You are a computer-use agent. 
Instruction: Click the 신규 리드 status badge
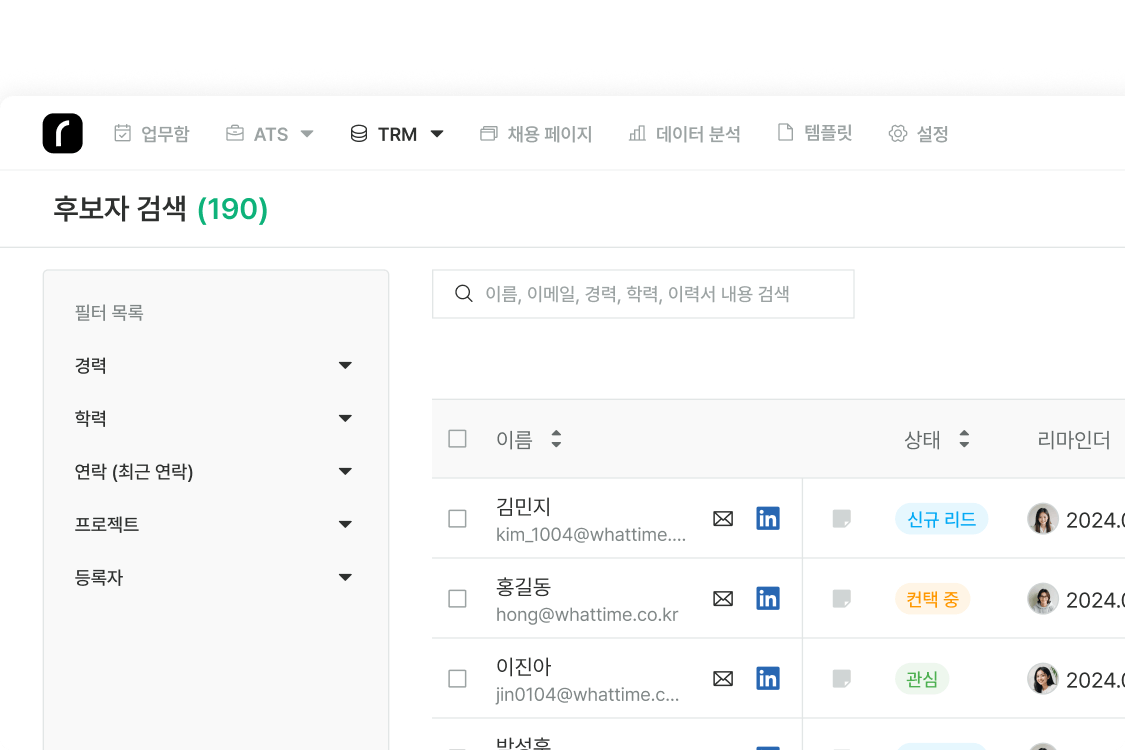tap(941, 519)
